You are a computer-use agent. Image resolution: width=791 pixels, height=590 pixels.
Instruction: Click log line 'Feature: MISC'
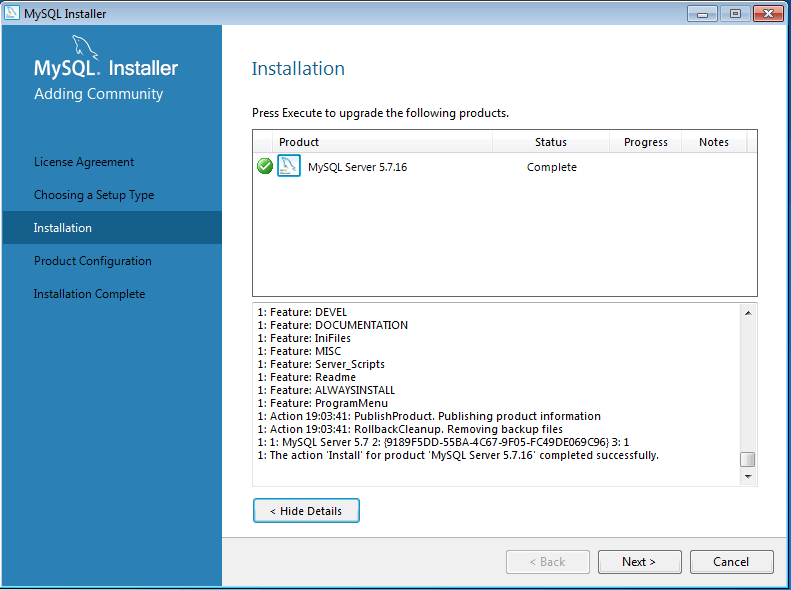click(299, 351)
